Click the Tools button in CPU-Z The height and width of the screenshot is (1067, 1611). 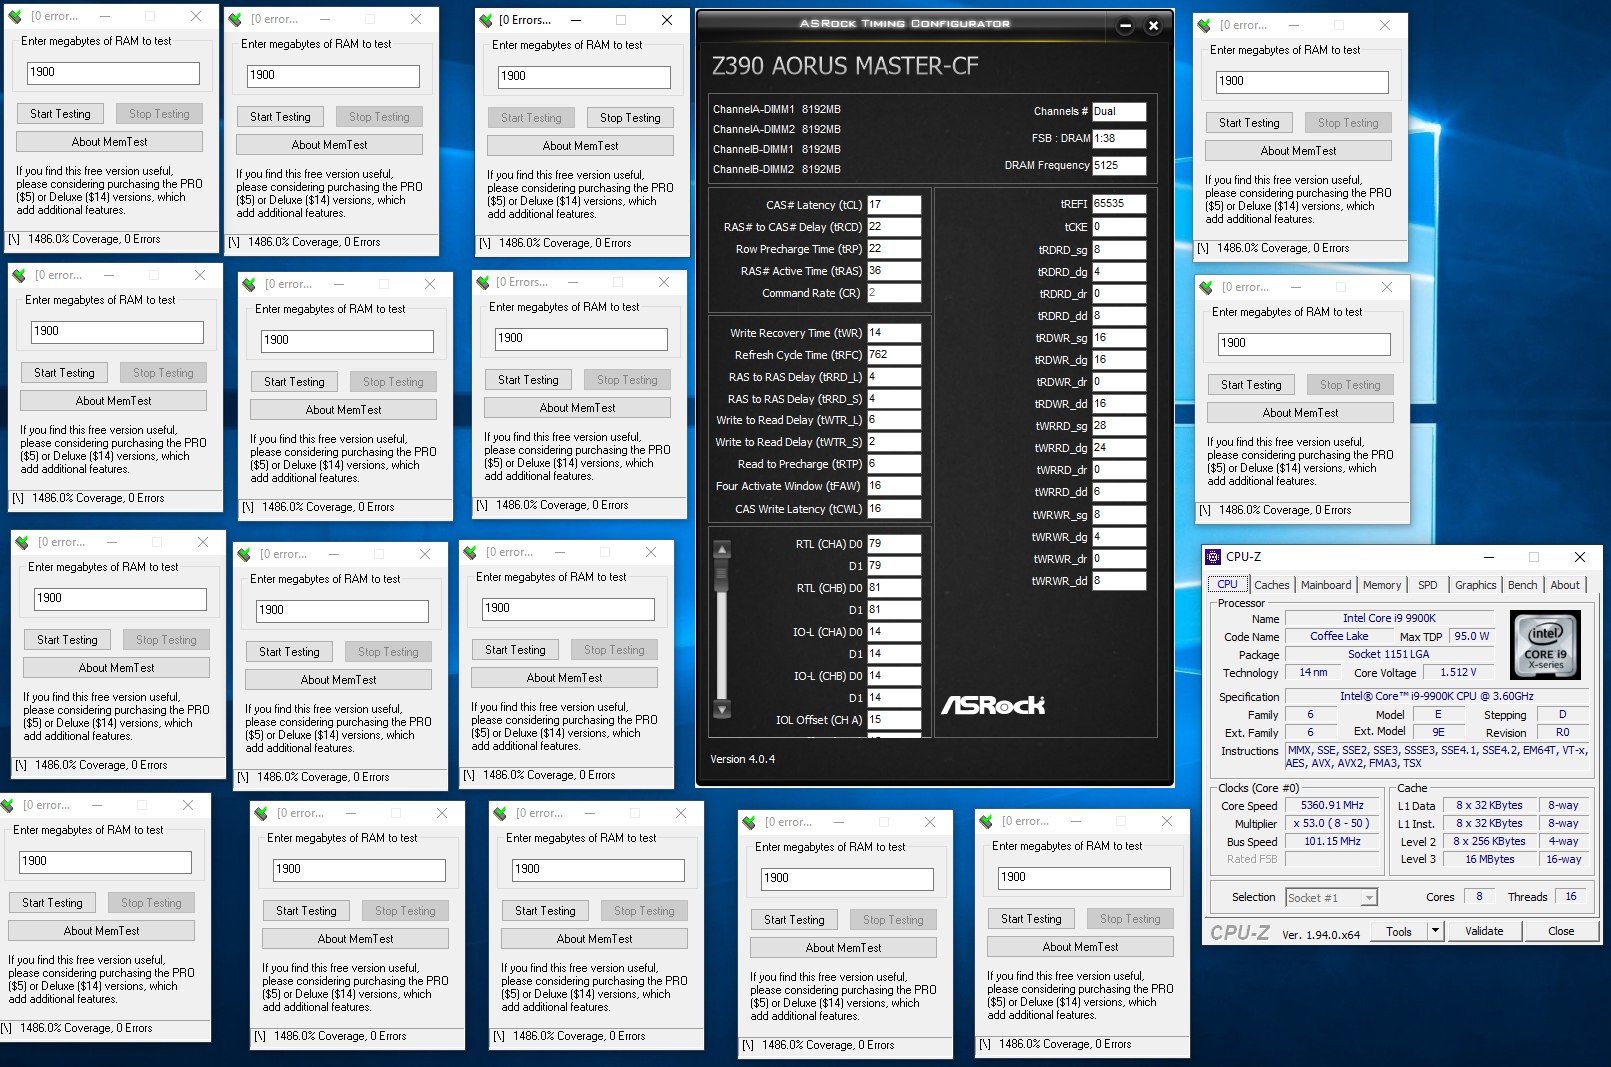(x=1399, y=931)
